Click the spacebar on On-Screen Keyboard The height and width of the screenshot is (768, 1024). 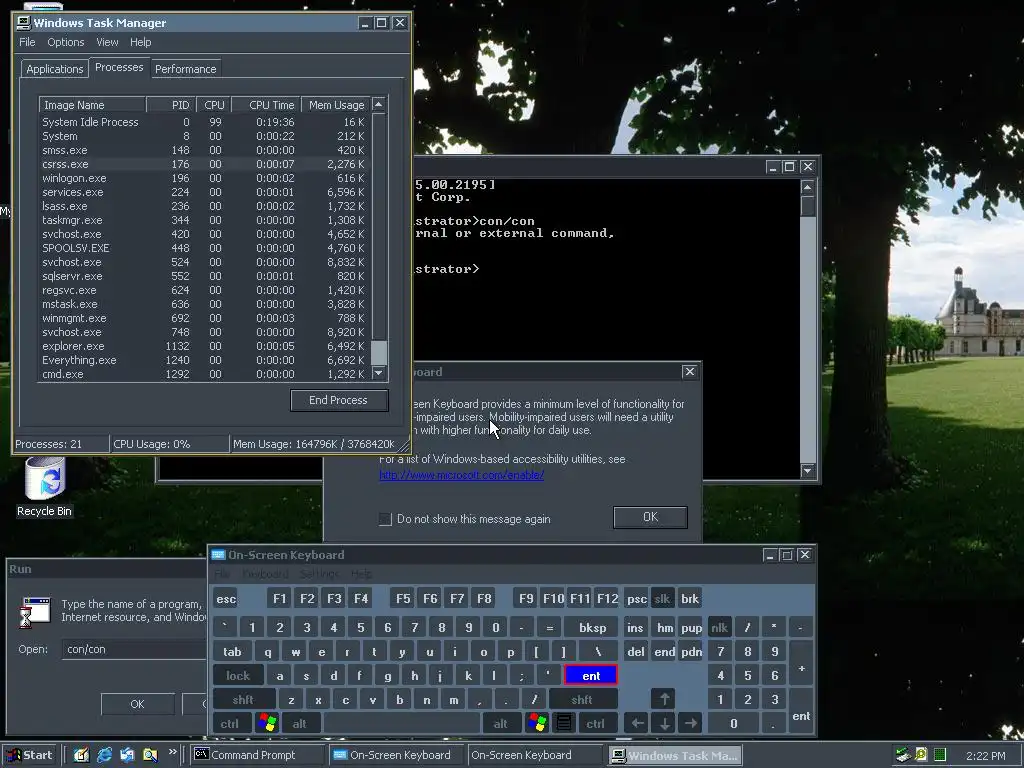pos(402,723)
